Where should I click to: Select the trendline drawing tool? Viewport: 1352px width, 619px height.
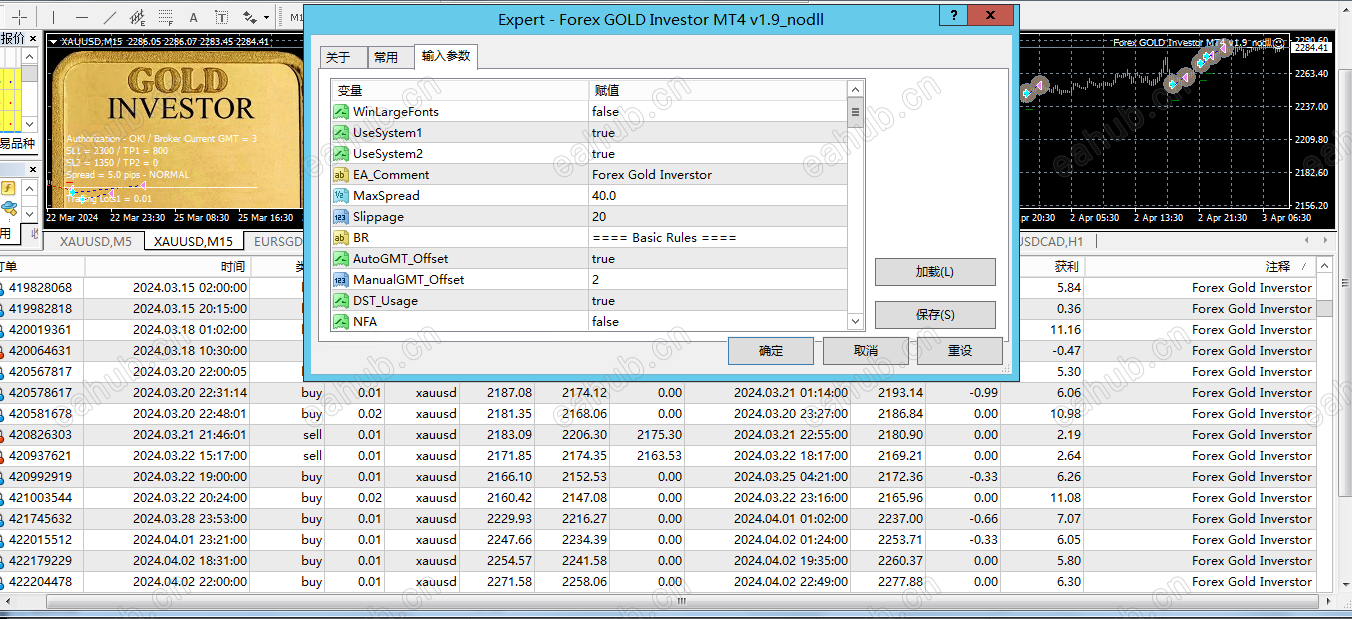(x=111, y=17)
